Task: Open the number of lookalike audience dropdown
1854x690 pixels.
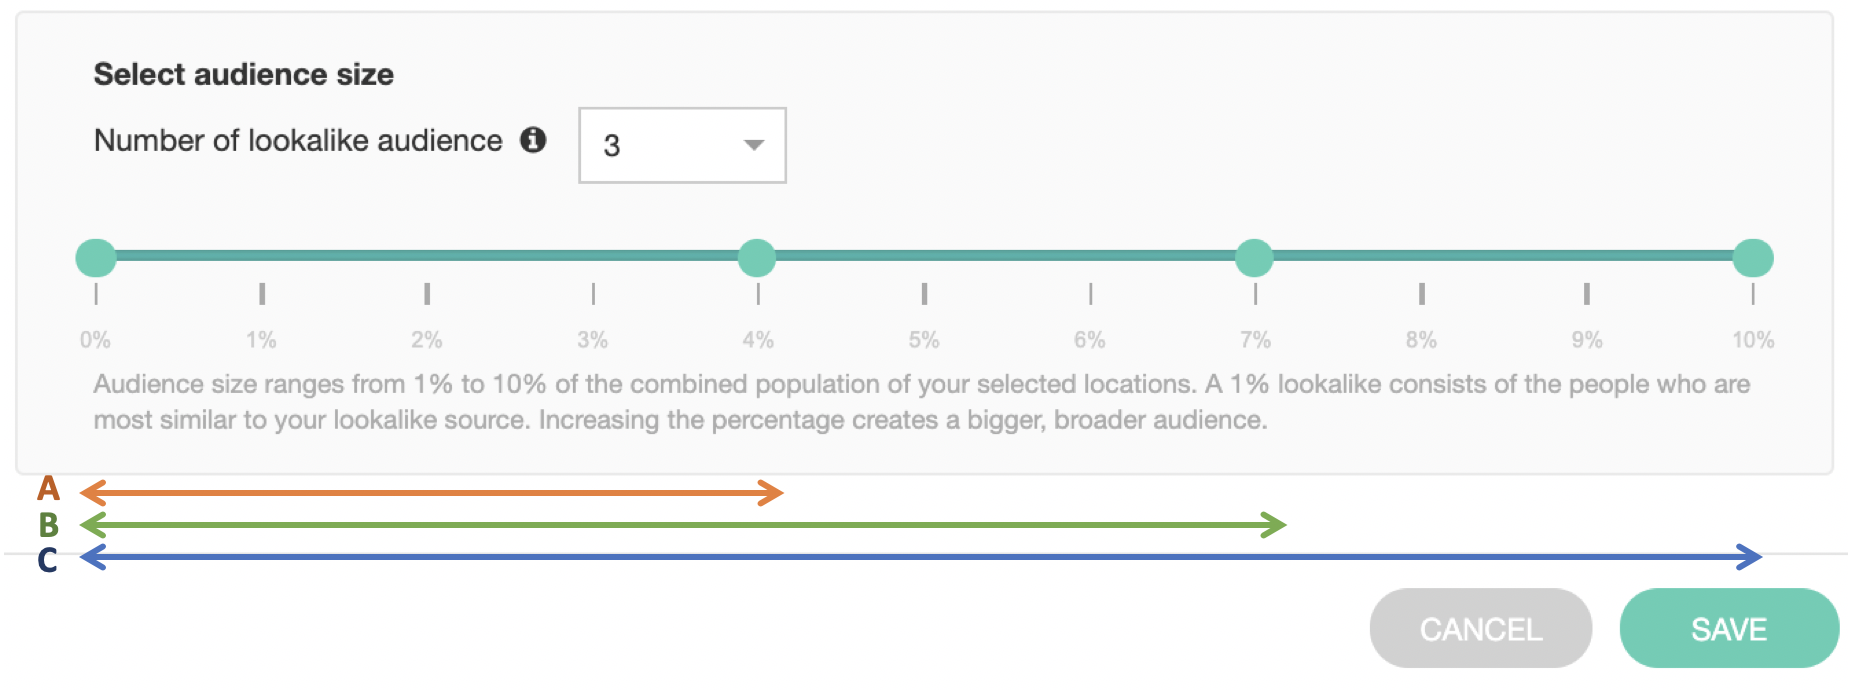Action: coord(681,146)
